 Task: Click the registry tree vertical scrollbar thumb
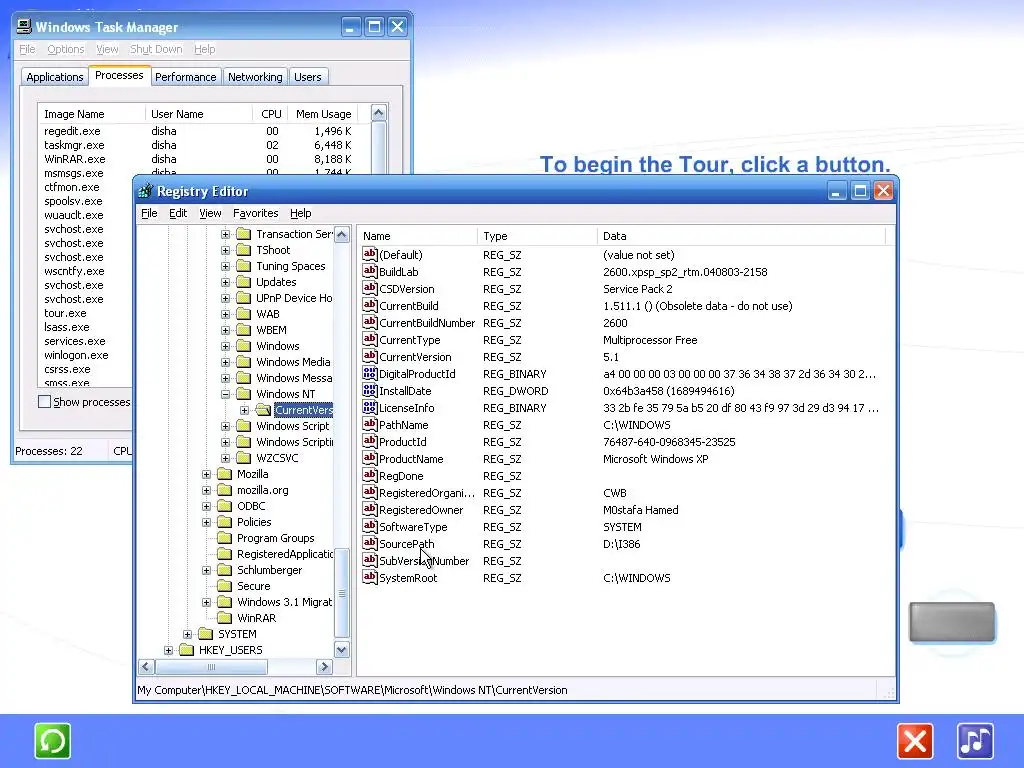[x=342, y=593]
